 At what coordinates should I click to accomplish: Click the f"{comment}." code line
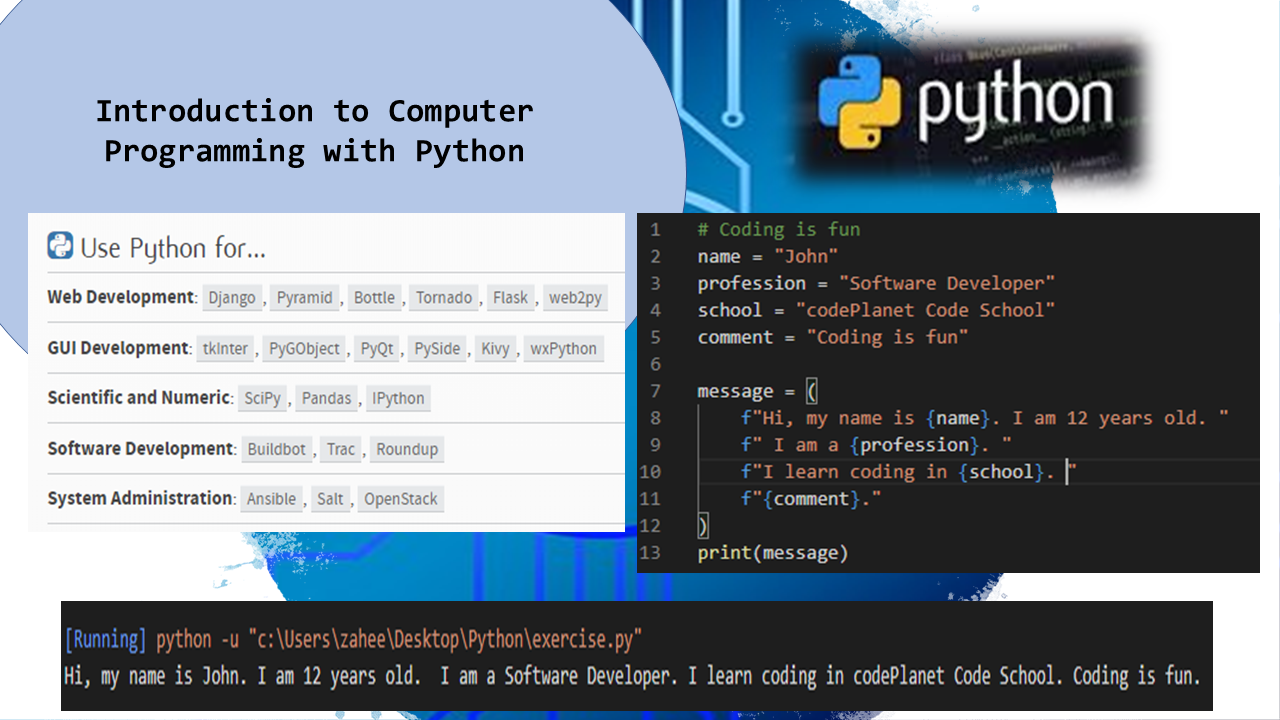pos(811,499)
